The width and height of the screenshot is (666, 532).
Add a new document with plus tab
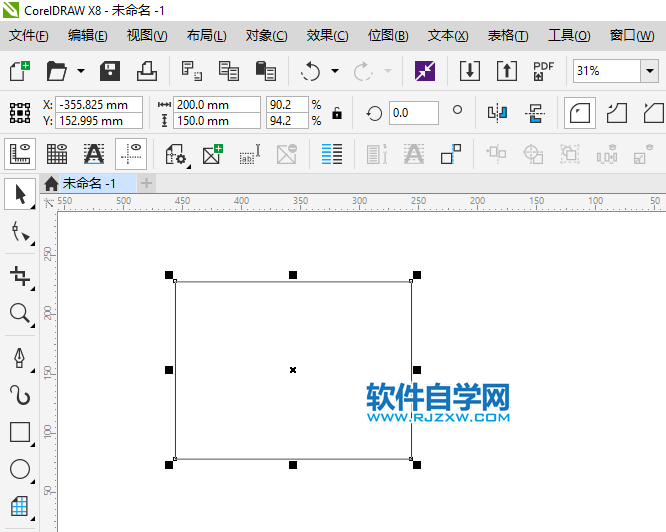pos(146,183)
